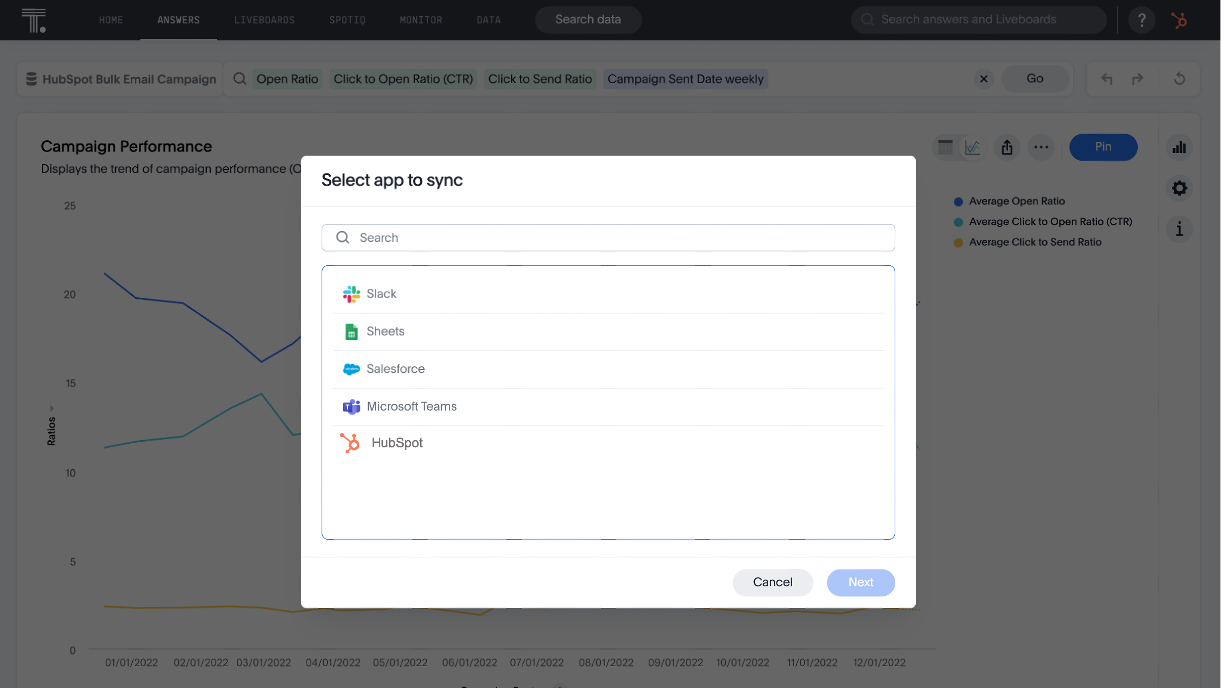The image size is (1224, 688).
Task: View answer info via the info icon
Action: [1179, 229]
